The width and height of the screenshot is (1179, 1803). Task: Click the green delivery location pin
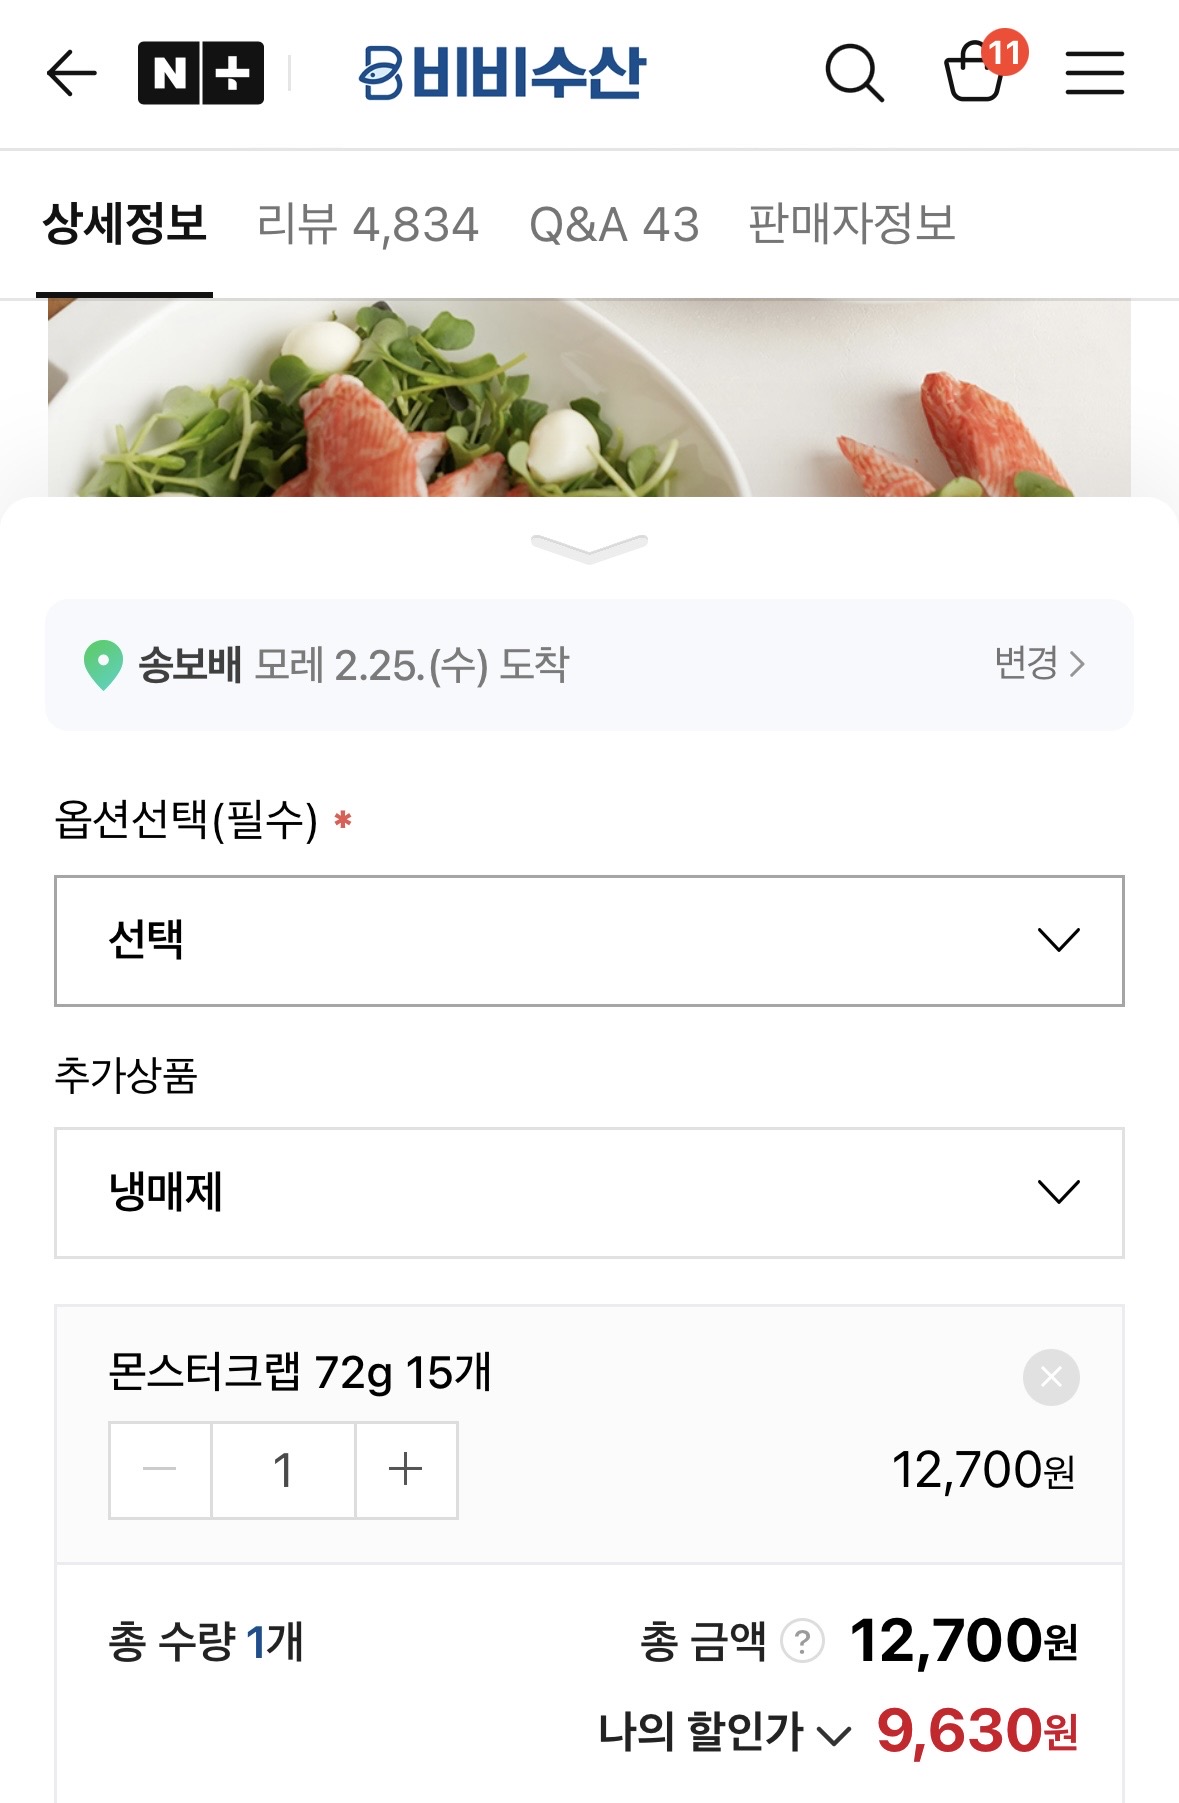point(103,665)
